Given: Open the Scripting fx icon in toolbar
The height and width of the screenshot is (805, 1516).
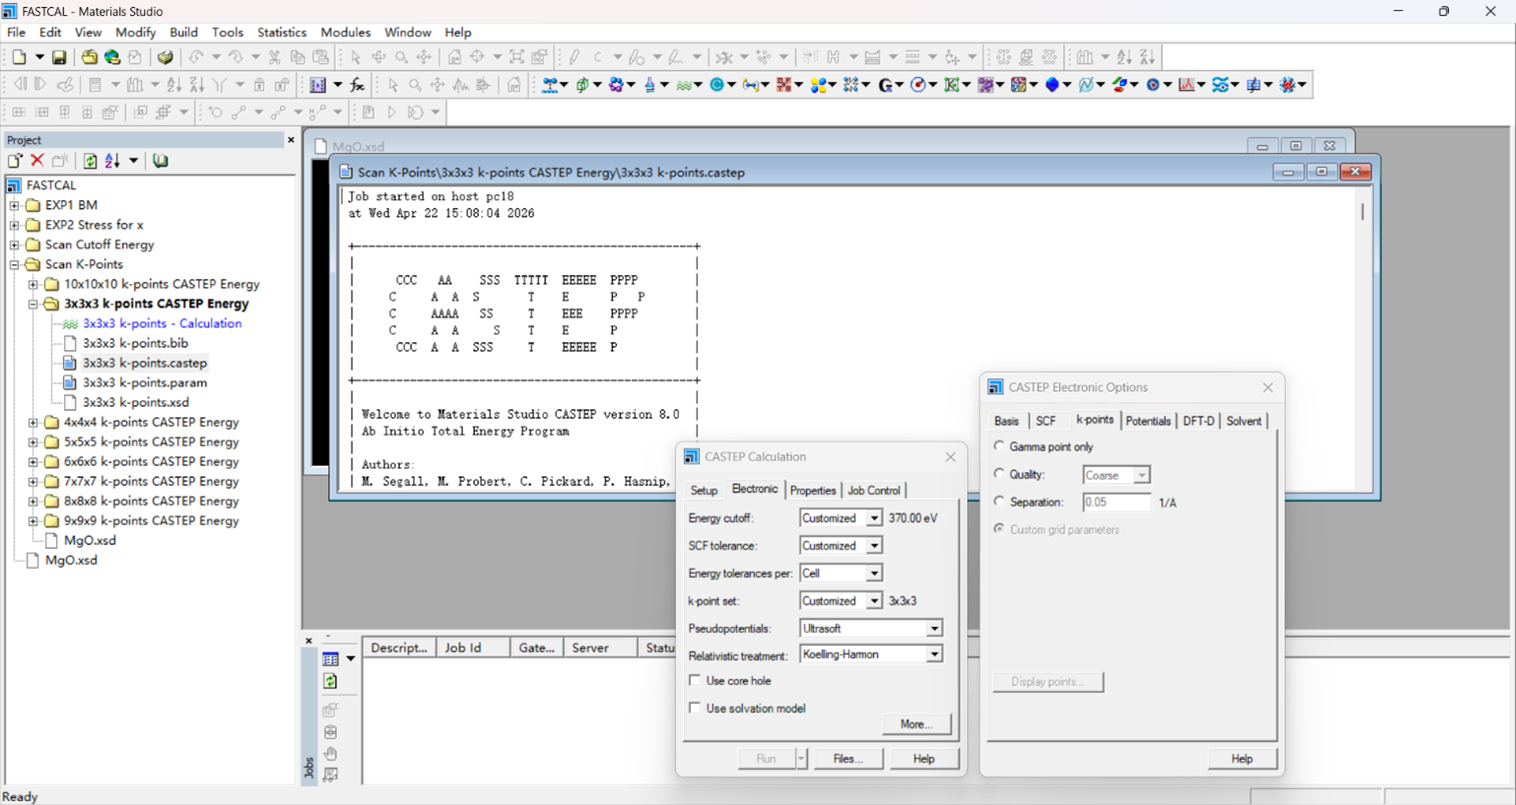Looking at the screenshot, I should [x=357, y=85].
